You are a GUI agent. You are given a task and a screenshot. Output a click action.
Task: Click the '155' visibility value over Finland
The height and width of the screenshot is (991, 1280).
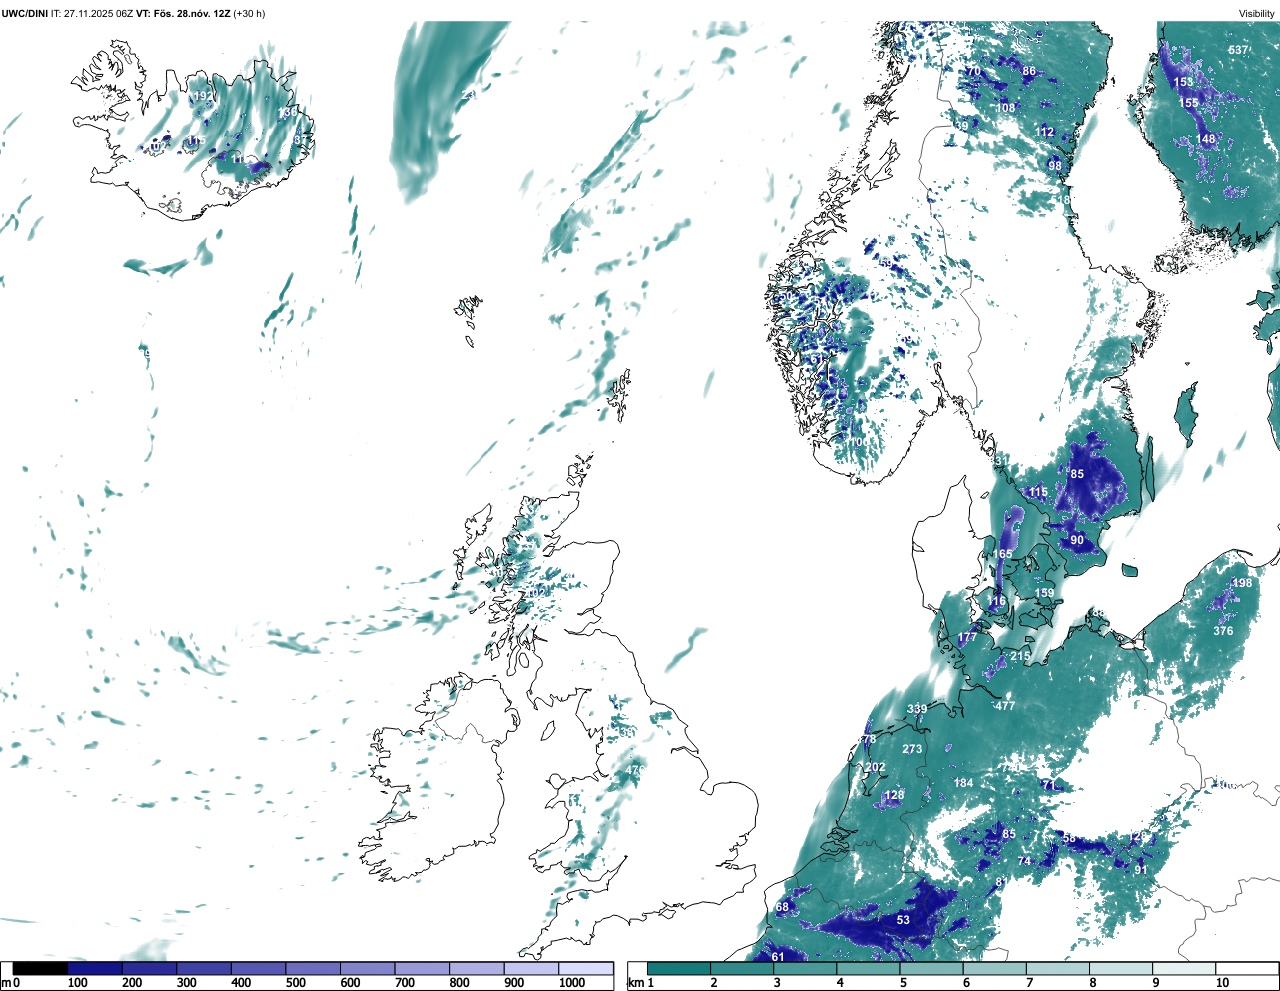click(x=1188, y=103)
